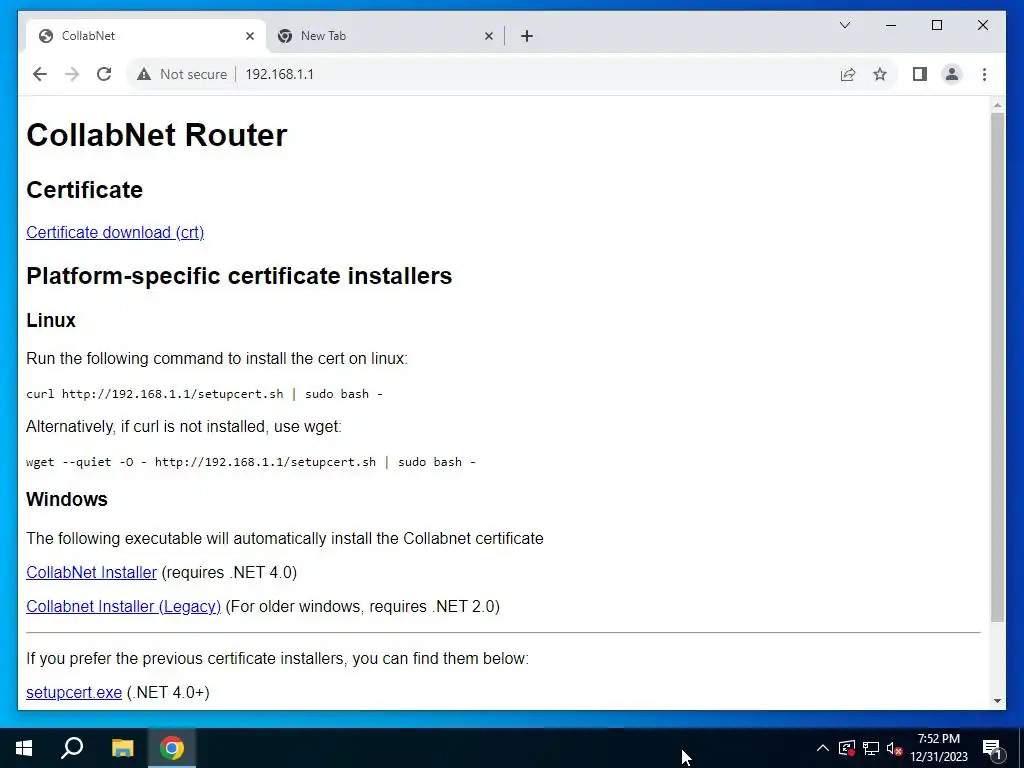
Task: Share this page using the share icon
Action: pos(848,74)
